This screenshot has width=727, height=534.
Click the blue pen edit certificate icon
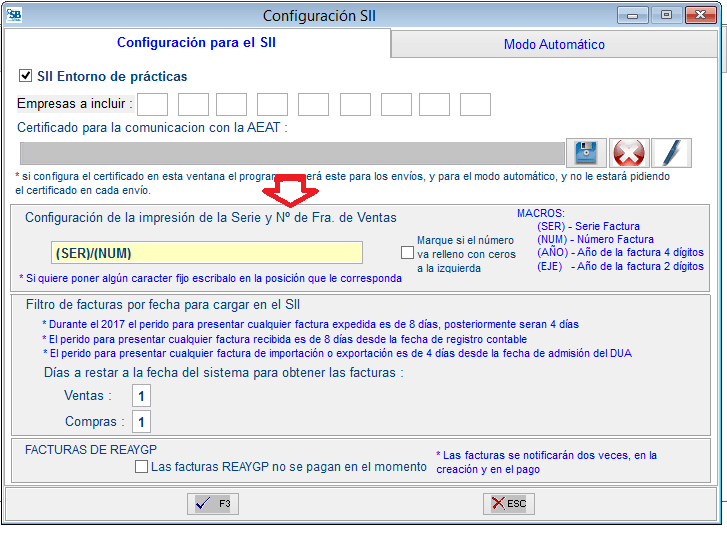pyautogui.click(x=671, y=153)
